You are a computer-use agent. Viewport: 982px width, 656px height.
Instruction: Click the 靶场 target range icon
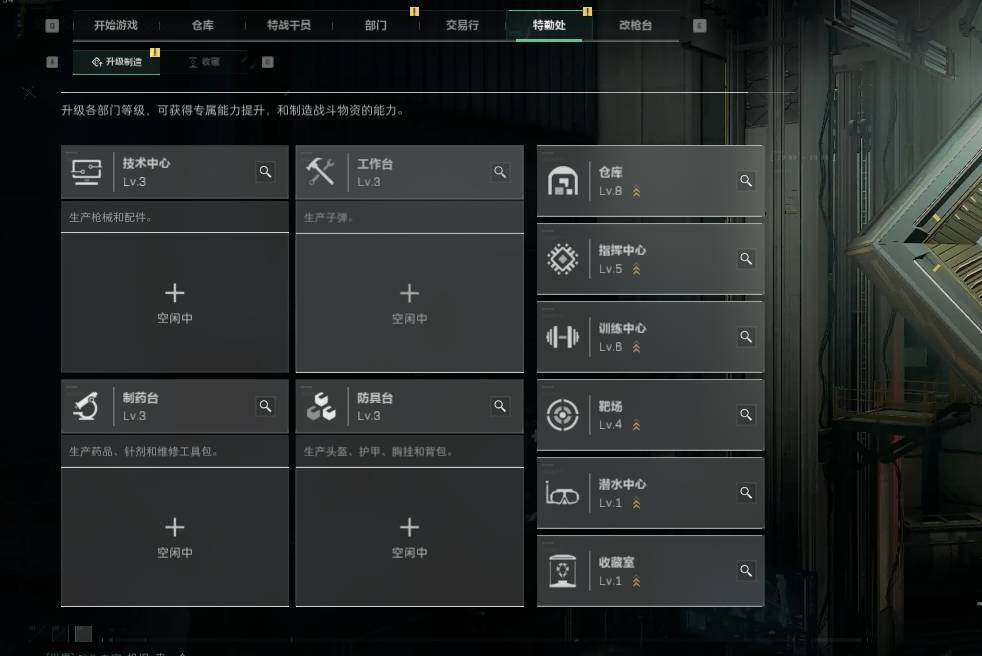(x=562, y=415)
